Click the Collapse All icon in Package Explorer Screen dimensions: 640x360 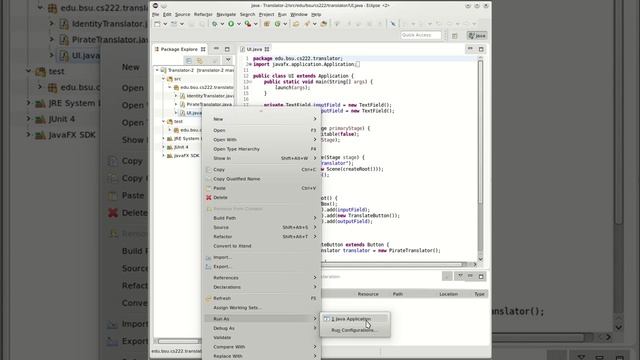pyautogui.click(x=189, y=60)
